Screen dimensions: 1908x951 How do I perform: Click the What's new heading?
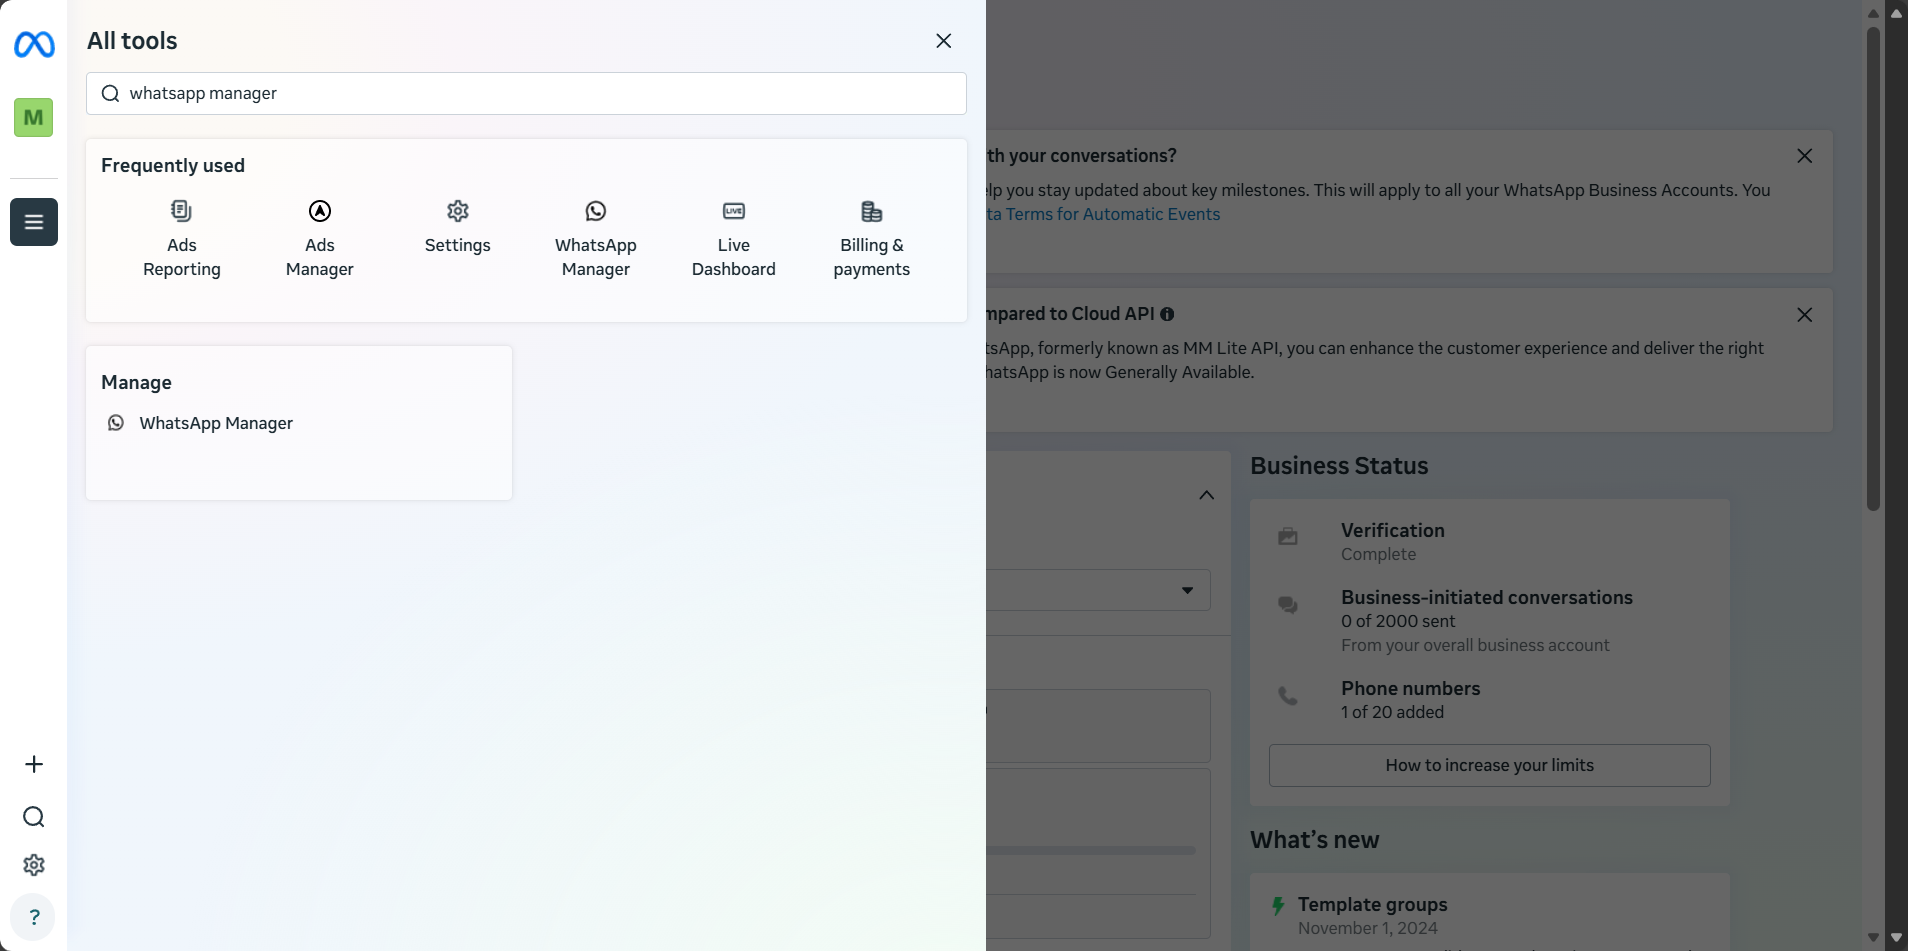click(x=1315, y=841)
